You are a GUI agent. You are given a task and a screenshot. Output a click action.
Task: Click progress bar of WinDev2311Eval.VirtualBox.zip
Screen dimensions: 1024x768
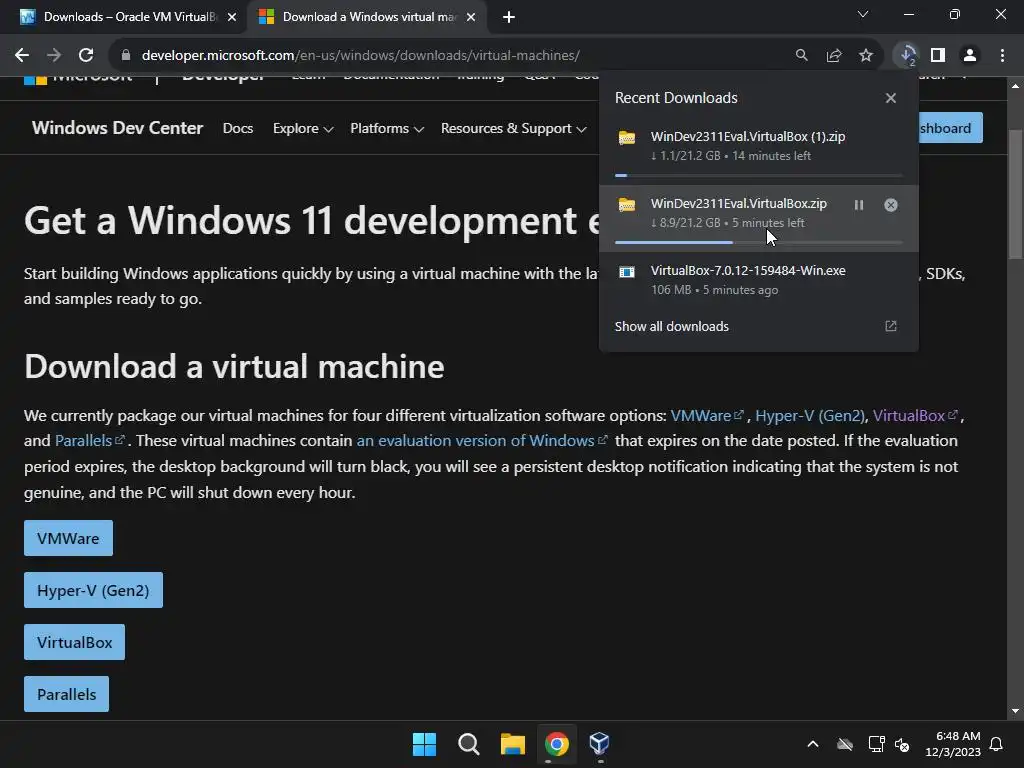(759, 242)
